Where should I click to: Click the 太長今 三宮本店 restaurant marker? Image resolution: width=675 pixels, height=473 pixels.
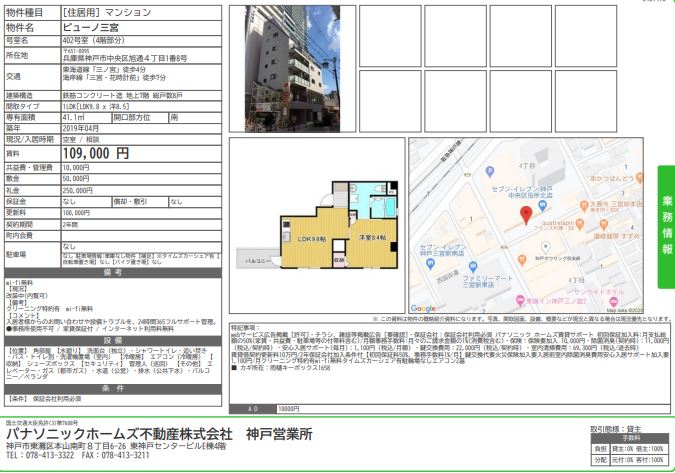(x=584, y=206)
